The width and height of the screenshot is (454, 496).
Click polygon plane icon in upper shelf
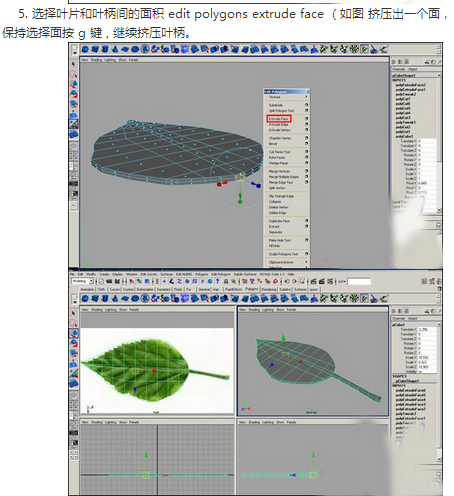point(125,49)
